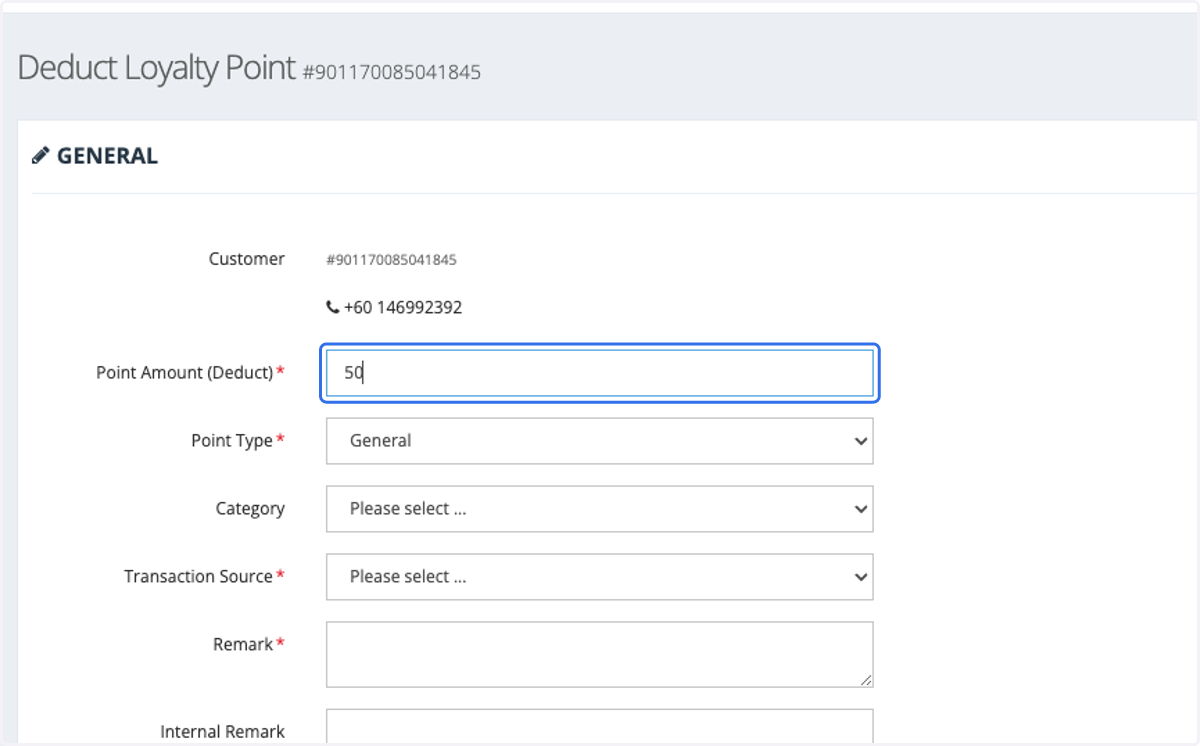Click the ID number in the page header
The height and width of the screenshot is (746, 1200).
[x=392, y=72]
